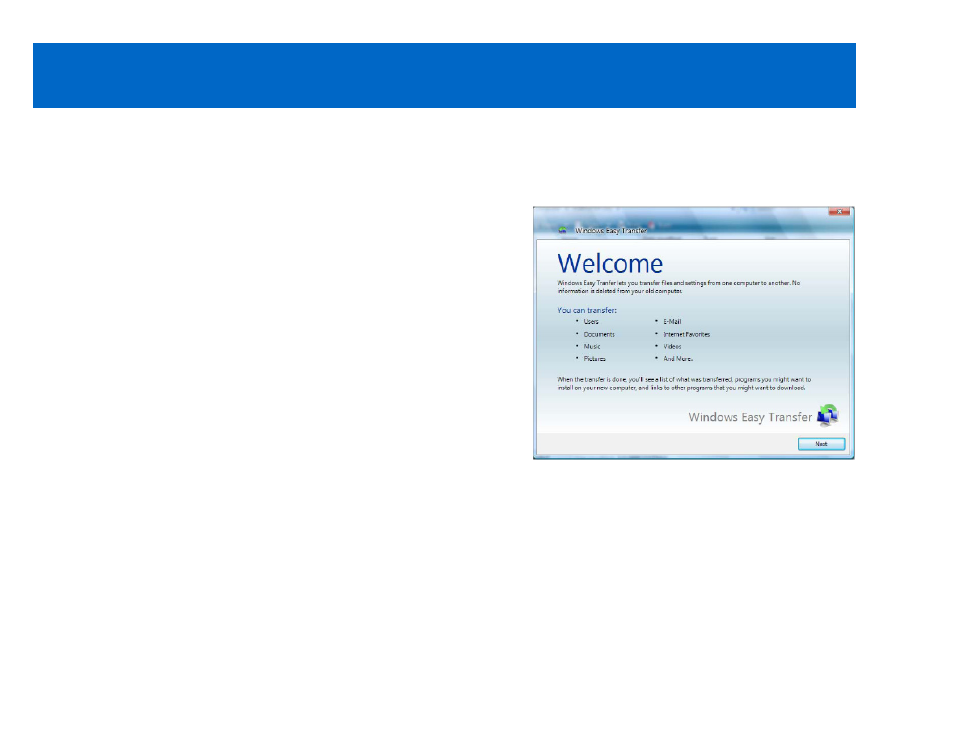Select the Welcome heading
This screenshot has width=954, height=737.
(610, 264)
